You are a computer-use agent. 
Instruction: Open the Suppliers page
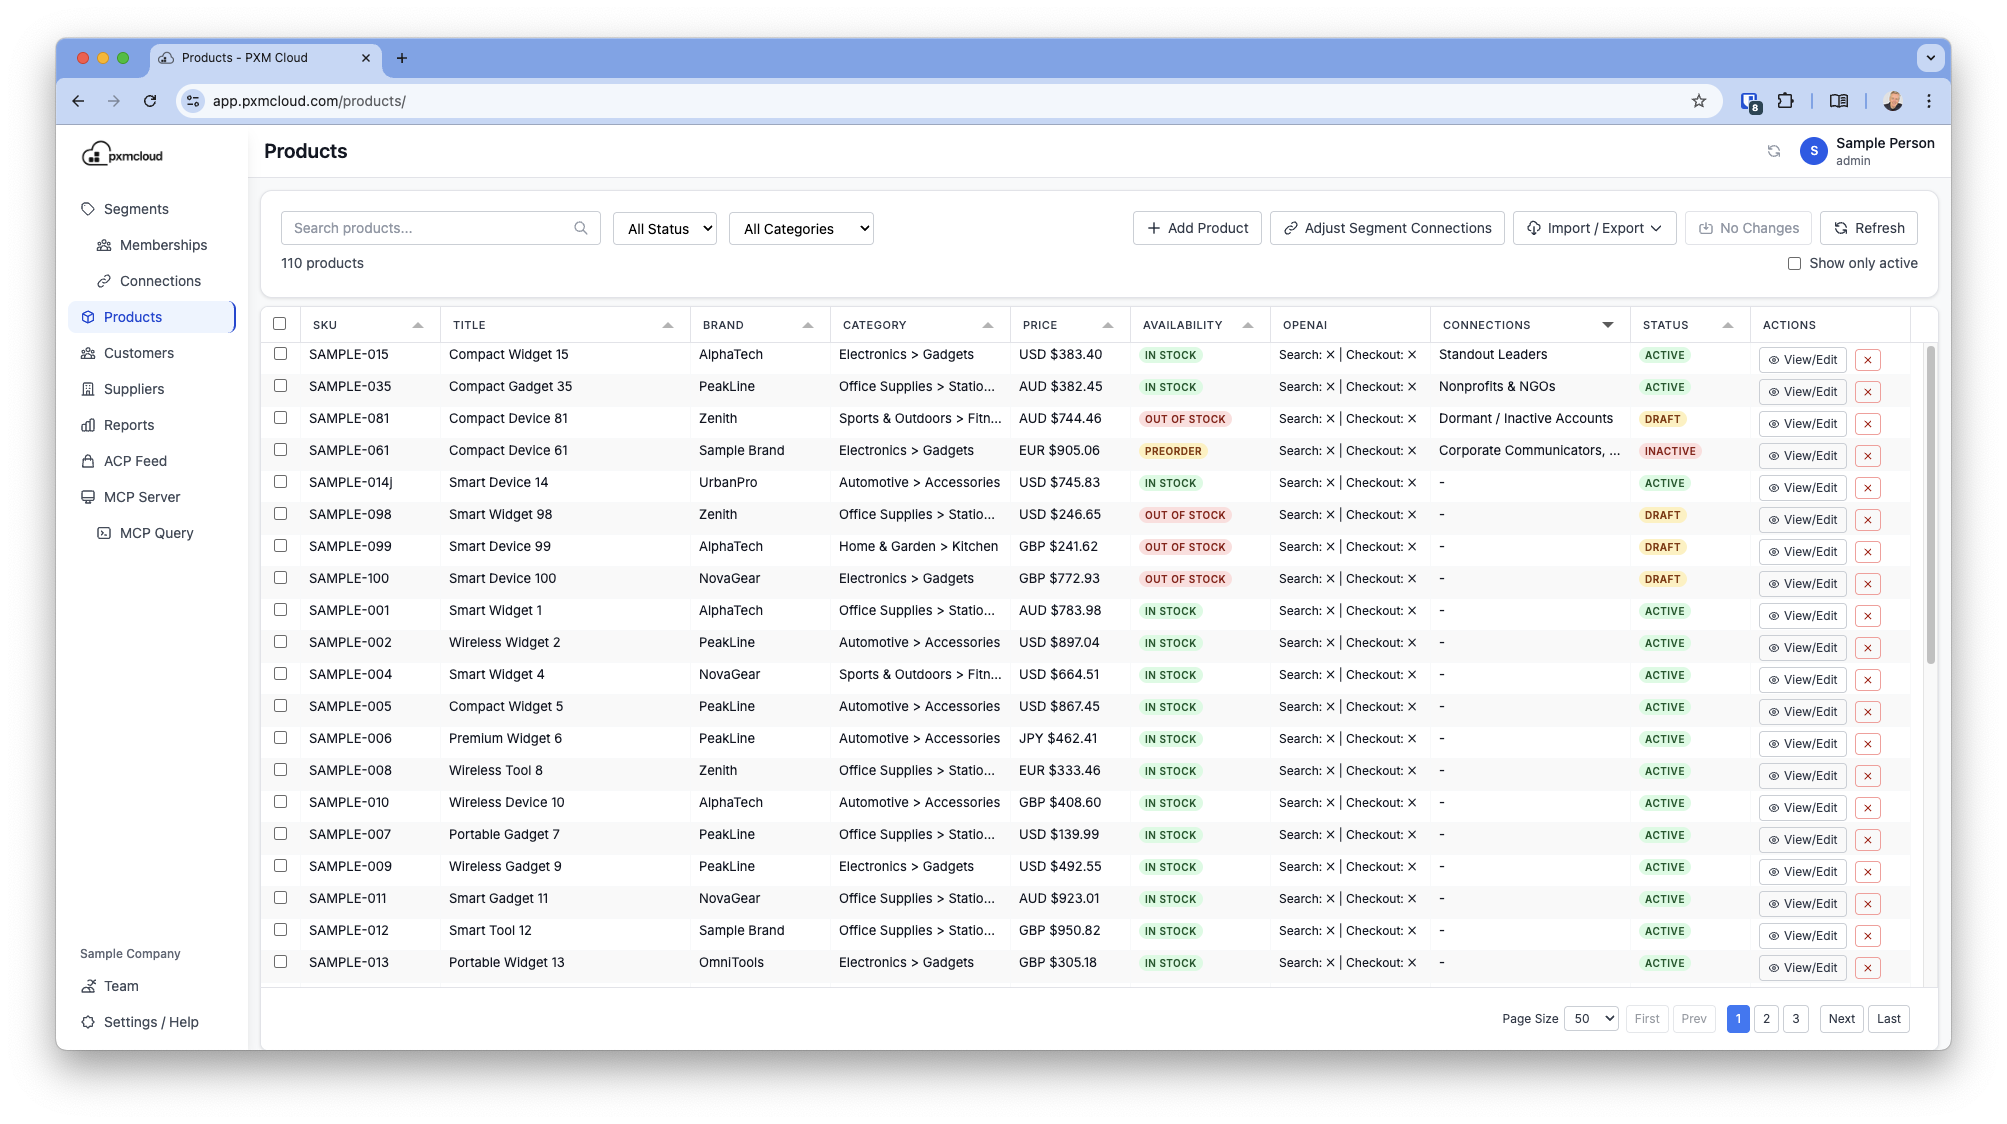coord(133,388)
